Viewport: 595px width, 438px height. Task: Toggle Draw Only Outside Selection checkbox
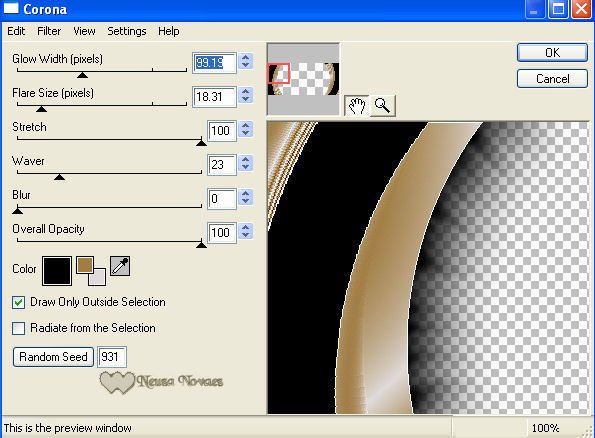click(x=19, y=303)
